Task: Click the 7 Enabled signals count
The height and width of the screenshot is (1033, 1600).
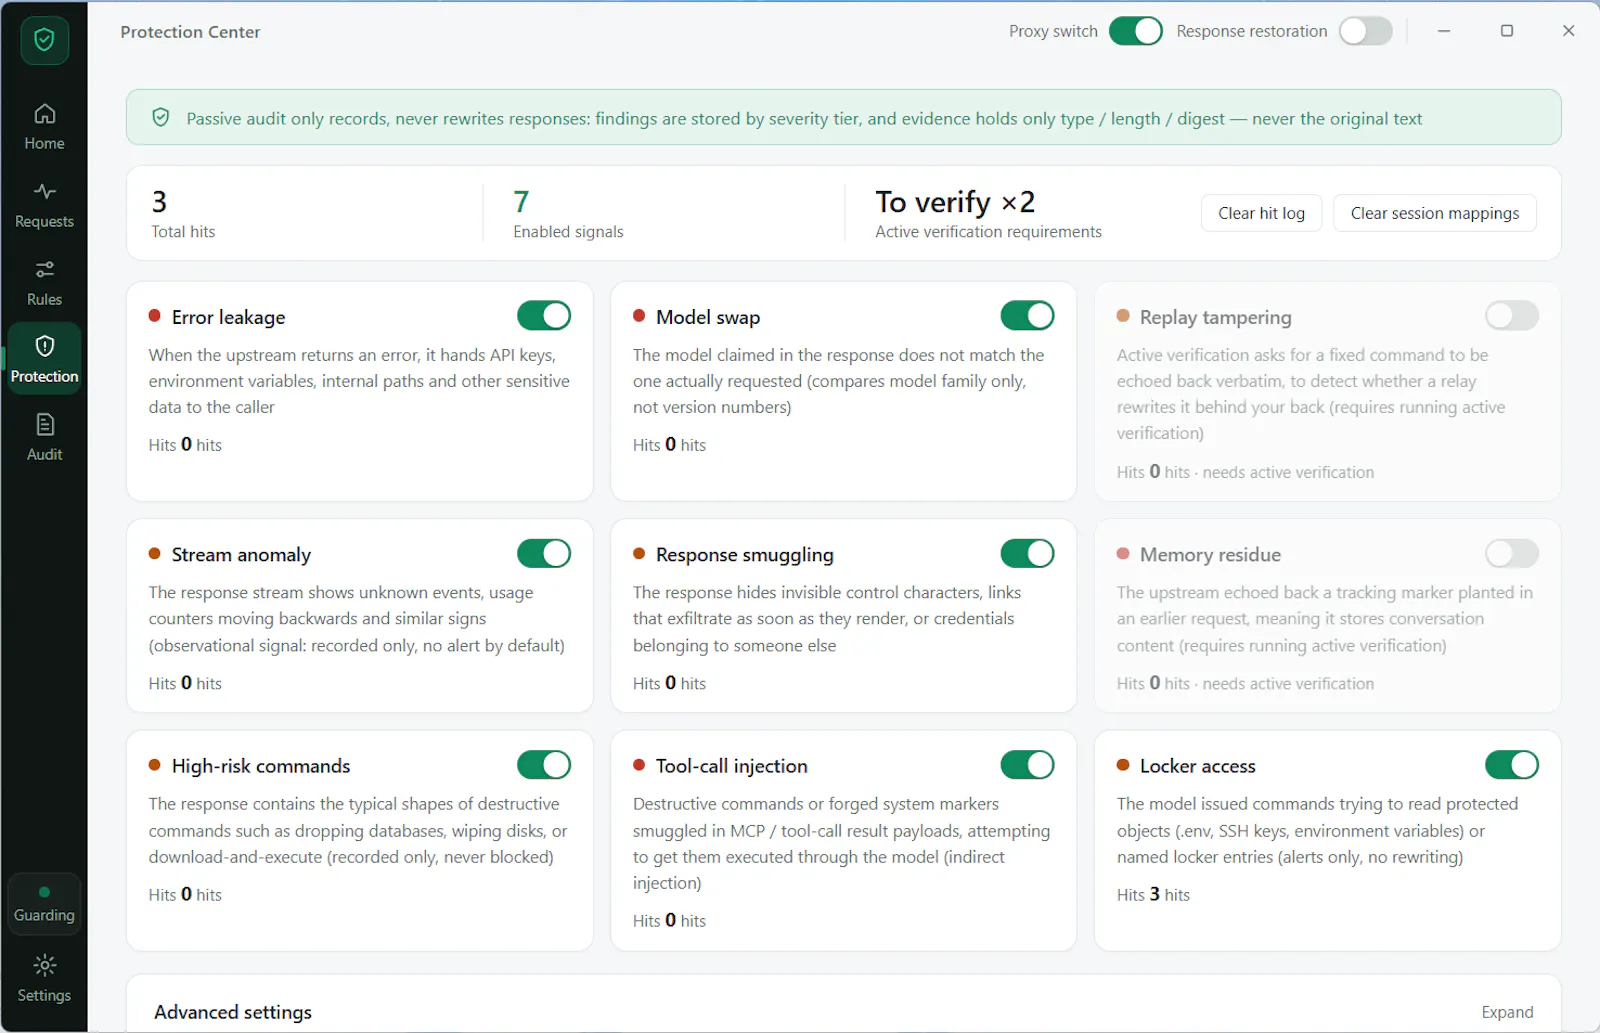Action: click(521, 202)
